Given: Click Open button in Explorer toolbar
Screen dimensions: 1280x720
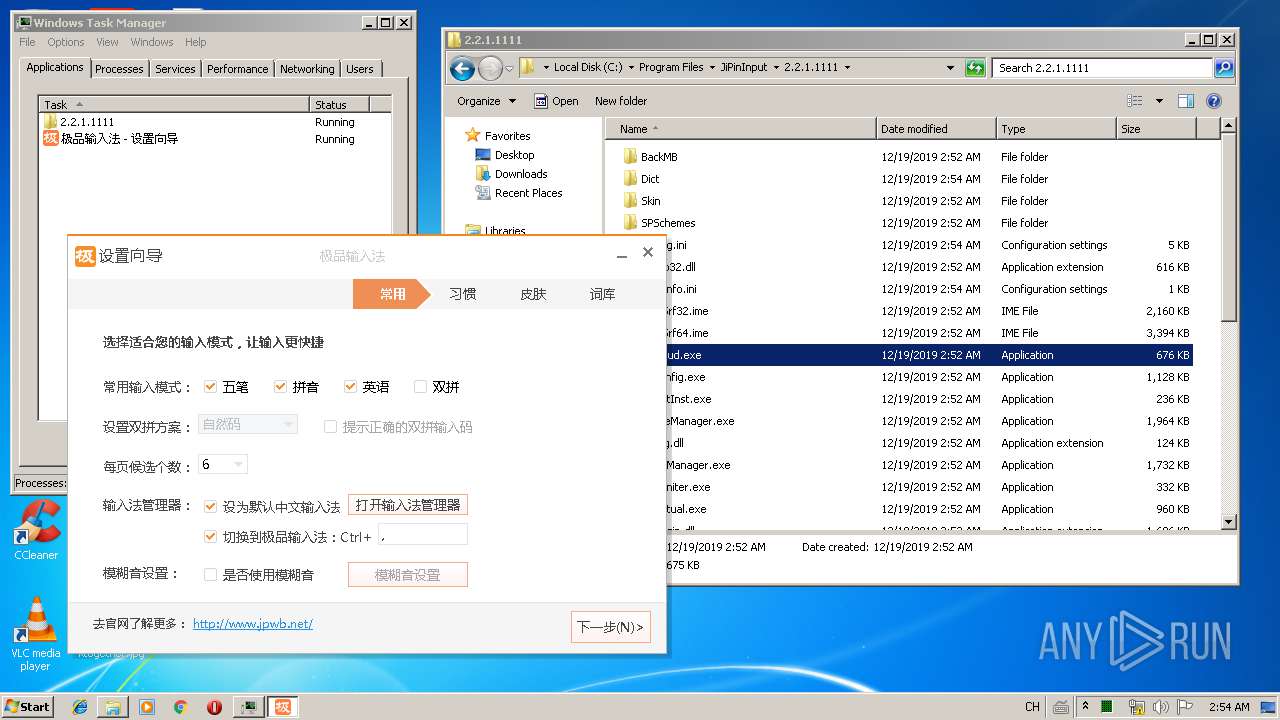Looking at the screenshot, I should [x=556, y=101].
